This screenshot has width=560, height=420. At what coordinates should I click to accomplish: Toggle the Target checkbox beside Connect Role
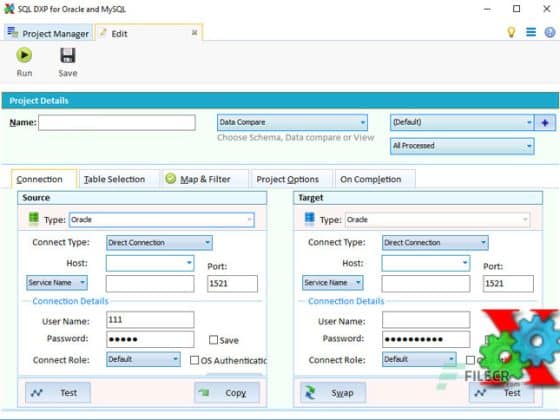click(x=470, y=360)
